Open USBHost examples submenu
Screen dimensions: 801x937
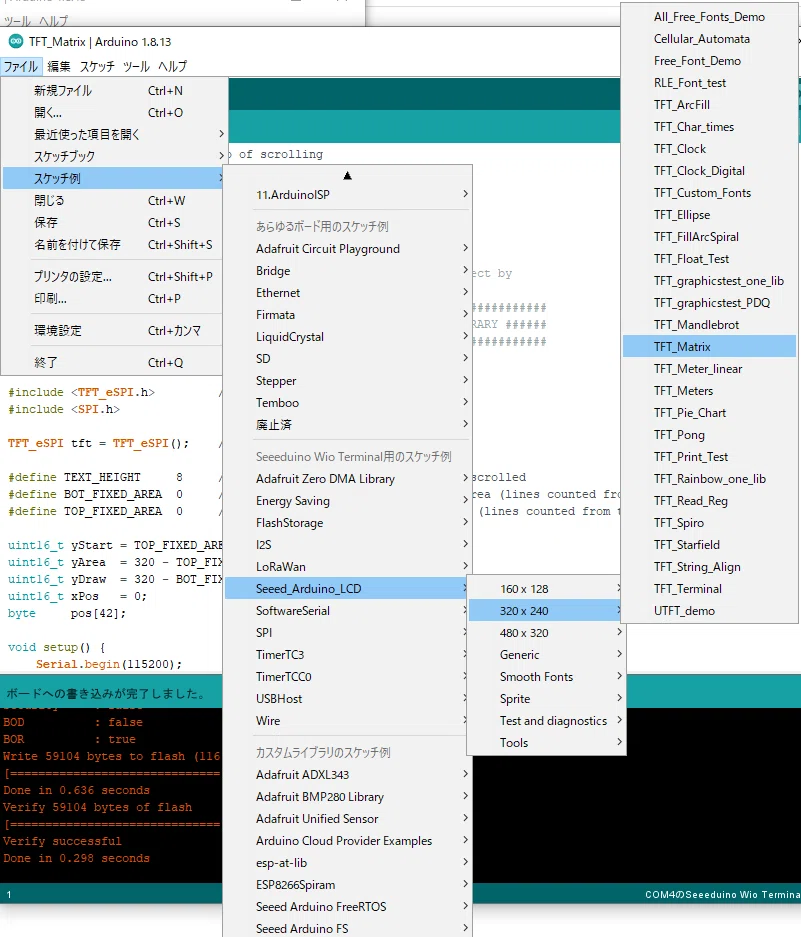348,699
